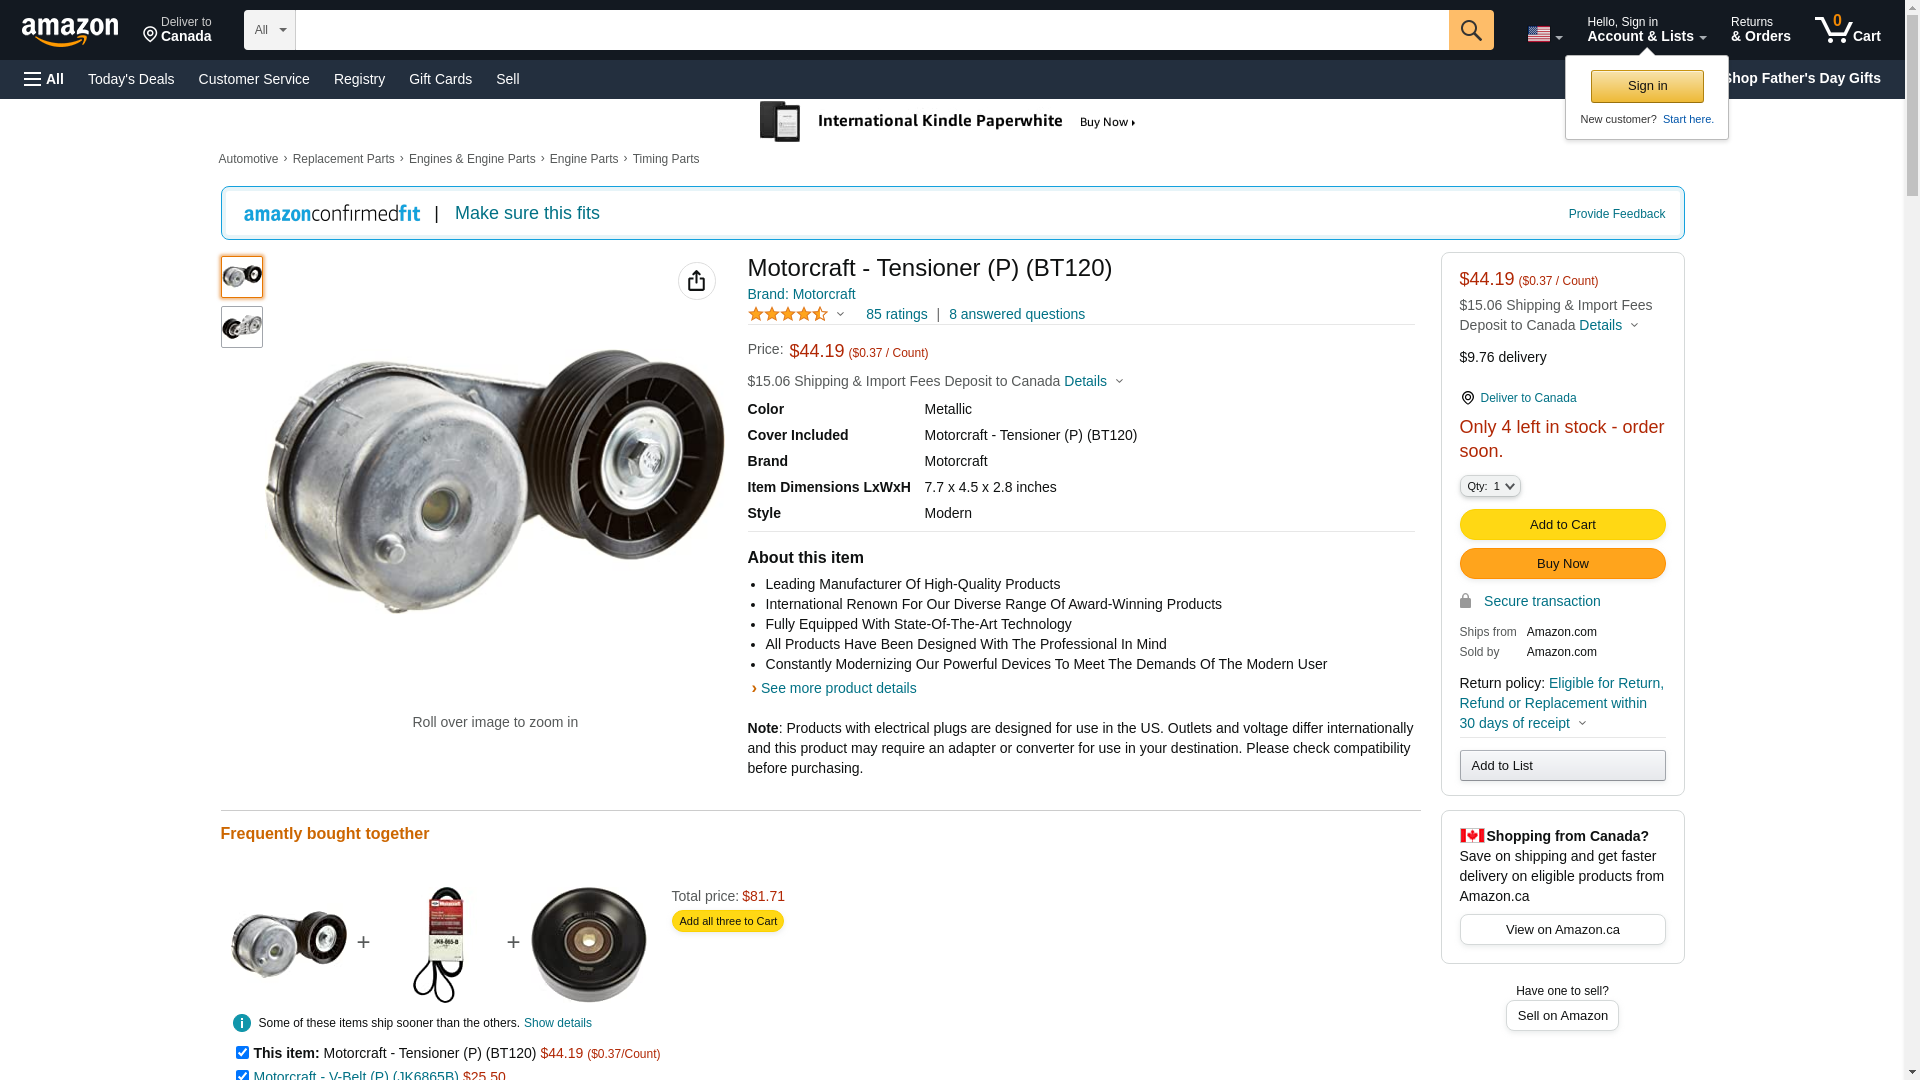Click the star rating icons
Screen dimensions: 1920x1080
(788, 314)
